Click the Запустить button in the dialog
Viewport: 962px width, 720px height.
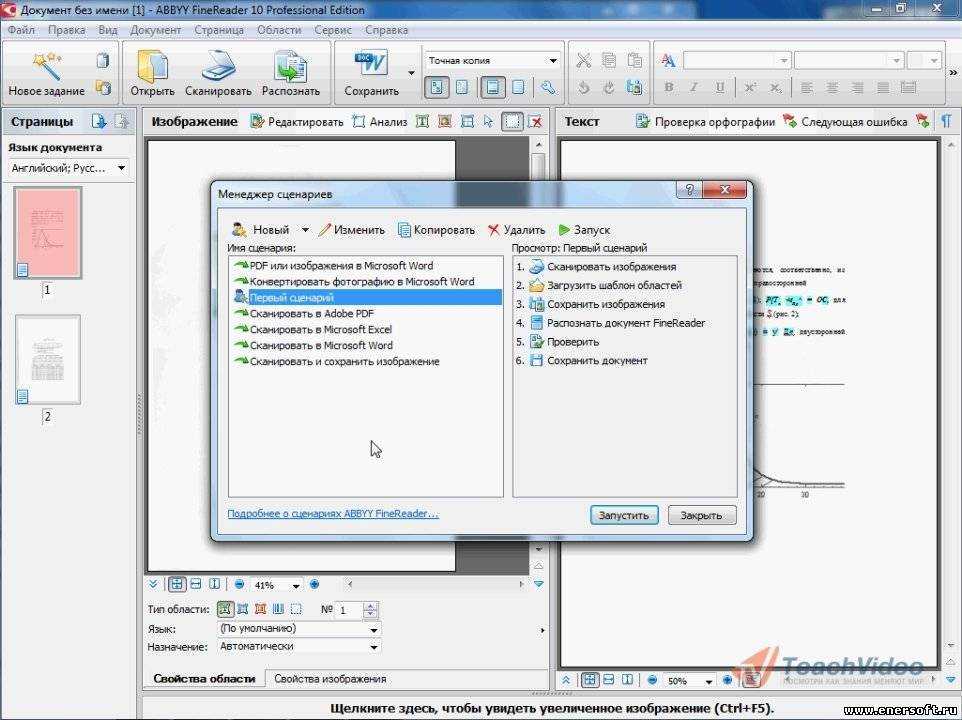(x=624, y=515)
